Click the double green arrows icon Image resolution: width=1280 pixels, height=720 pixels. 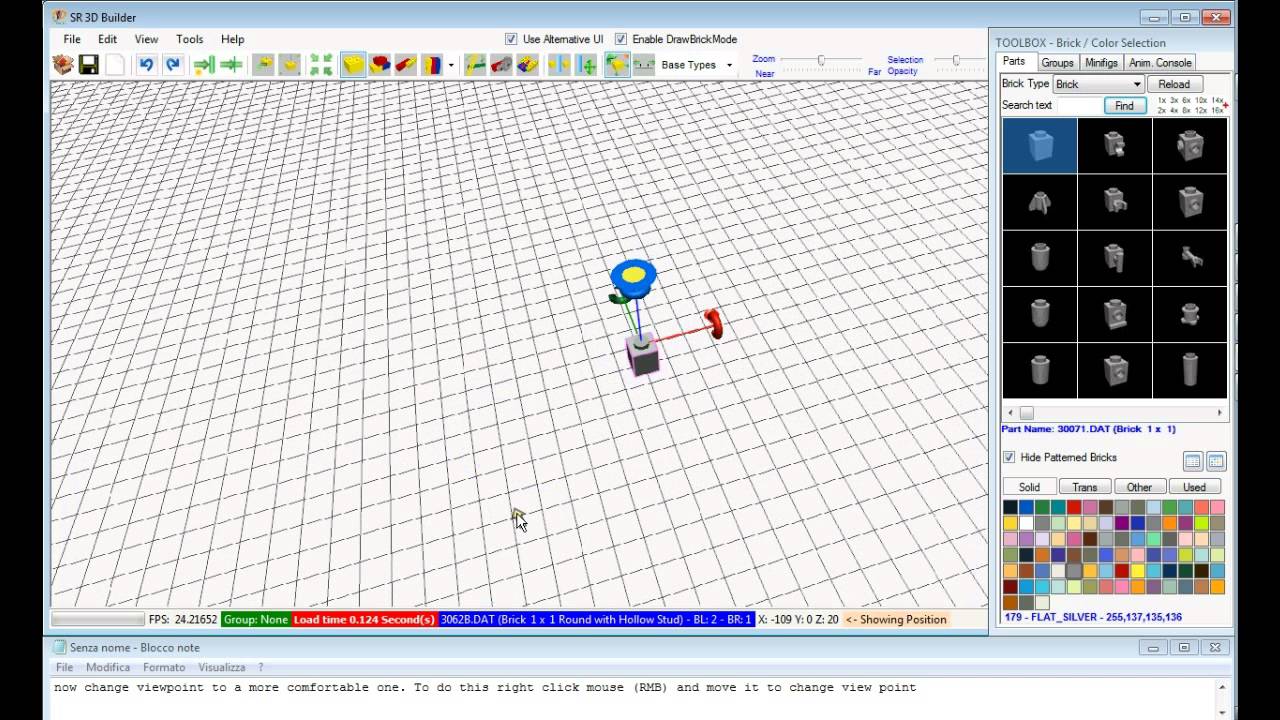pyautogui.click(x=231, y=65)
